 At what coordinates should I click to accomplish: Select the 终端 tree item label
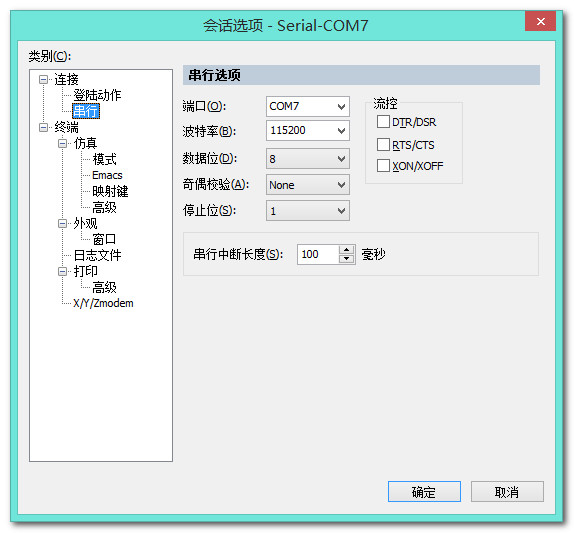[x=66, y=127]
